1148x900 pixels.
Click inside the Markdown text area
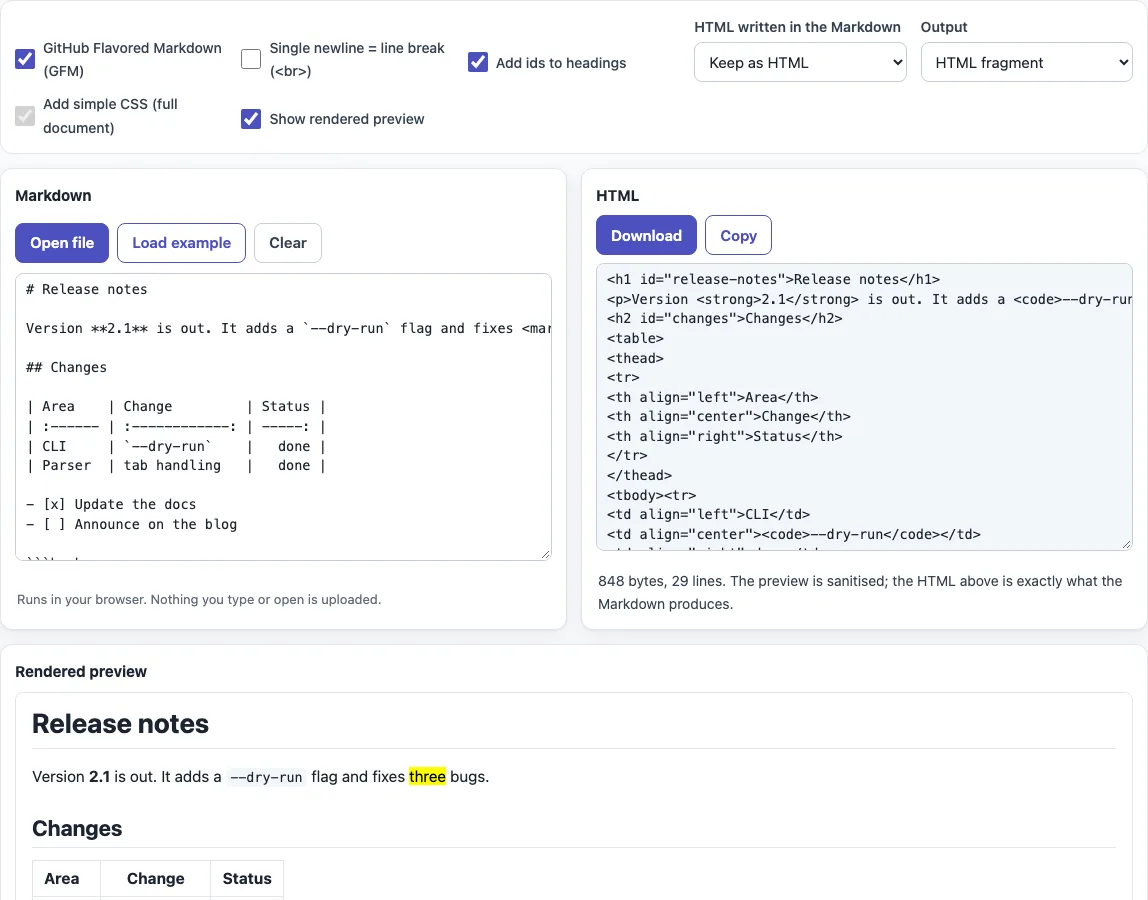point(283,417)
